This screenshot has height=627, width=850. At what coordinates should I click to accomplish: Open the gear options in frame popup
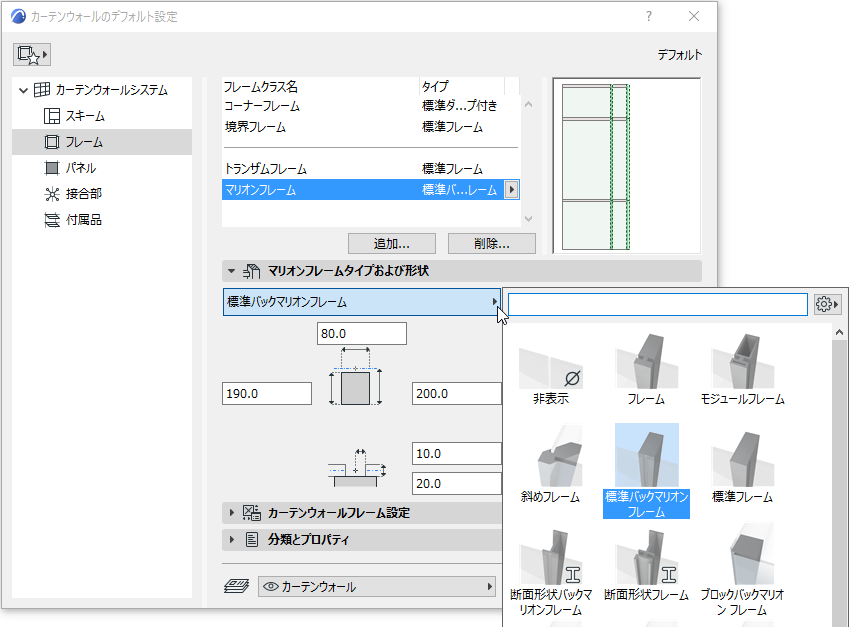pos(827,305)
